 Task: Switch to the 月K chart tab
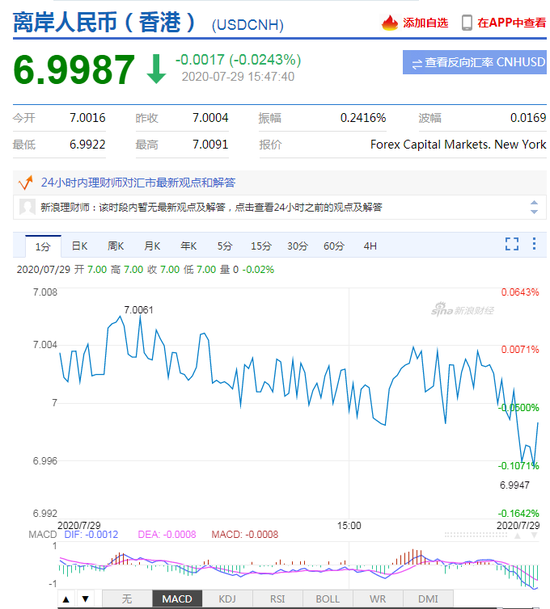152,246
